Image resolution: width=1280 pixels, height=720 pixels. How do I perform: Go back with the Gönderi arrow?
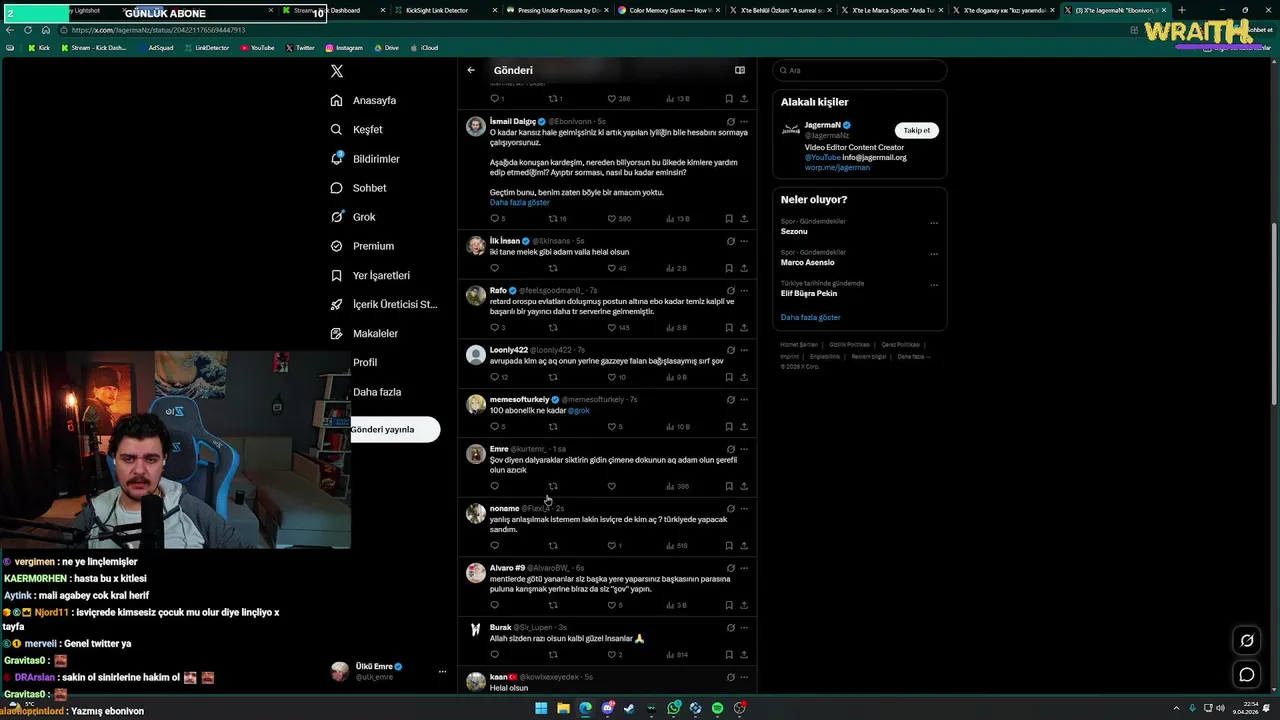(x=471, y=70)
